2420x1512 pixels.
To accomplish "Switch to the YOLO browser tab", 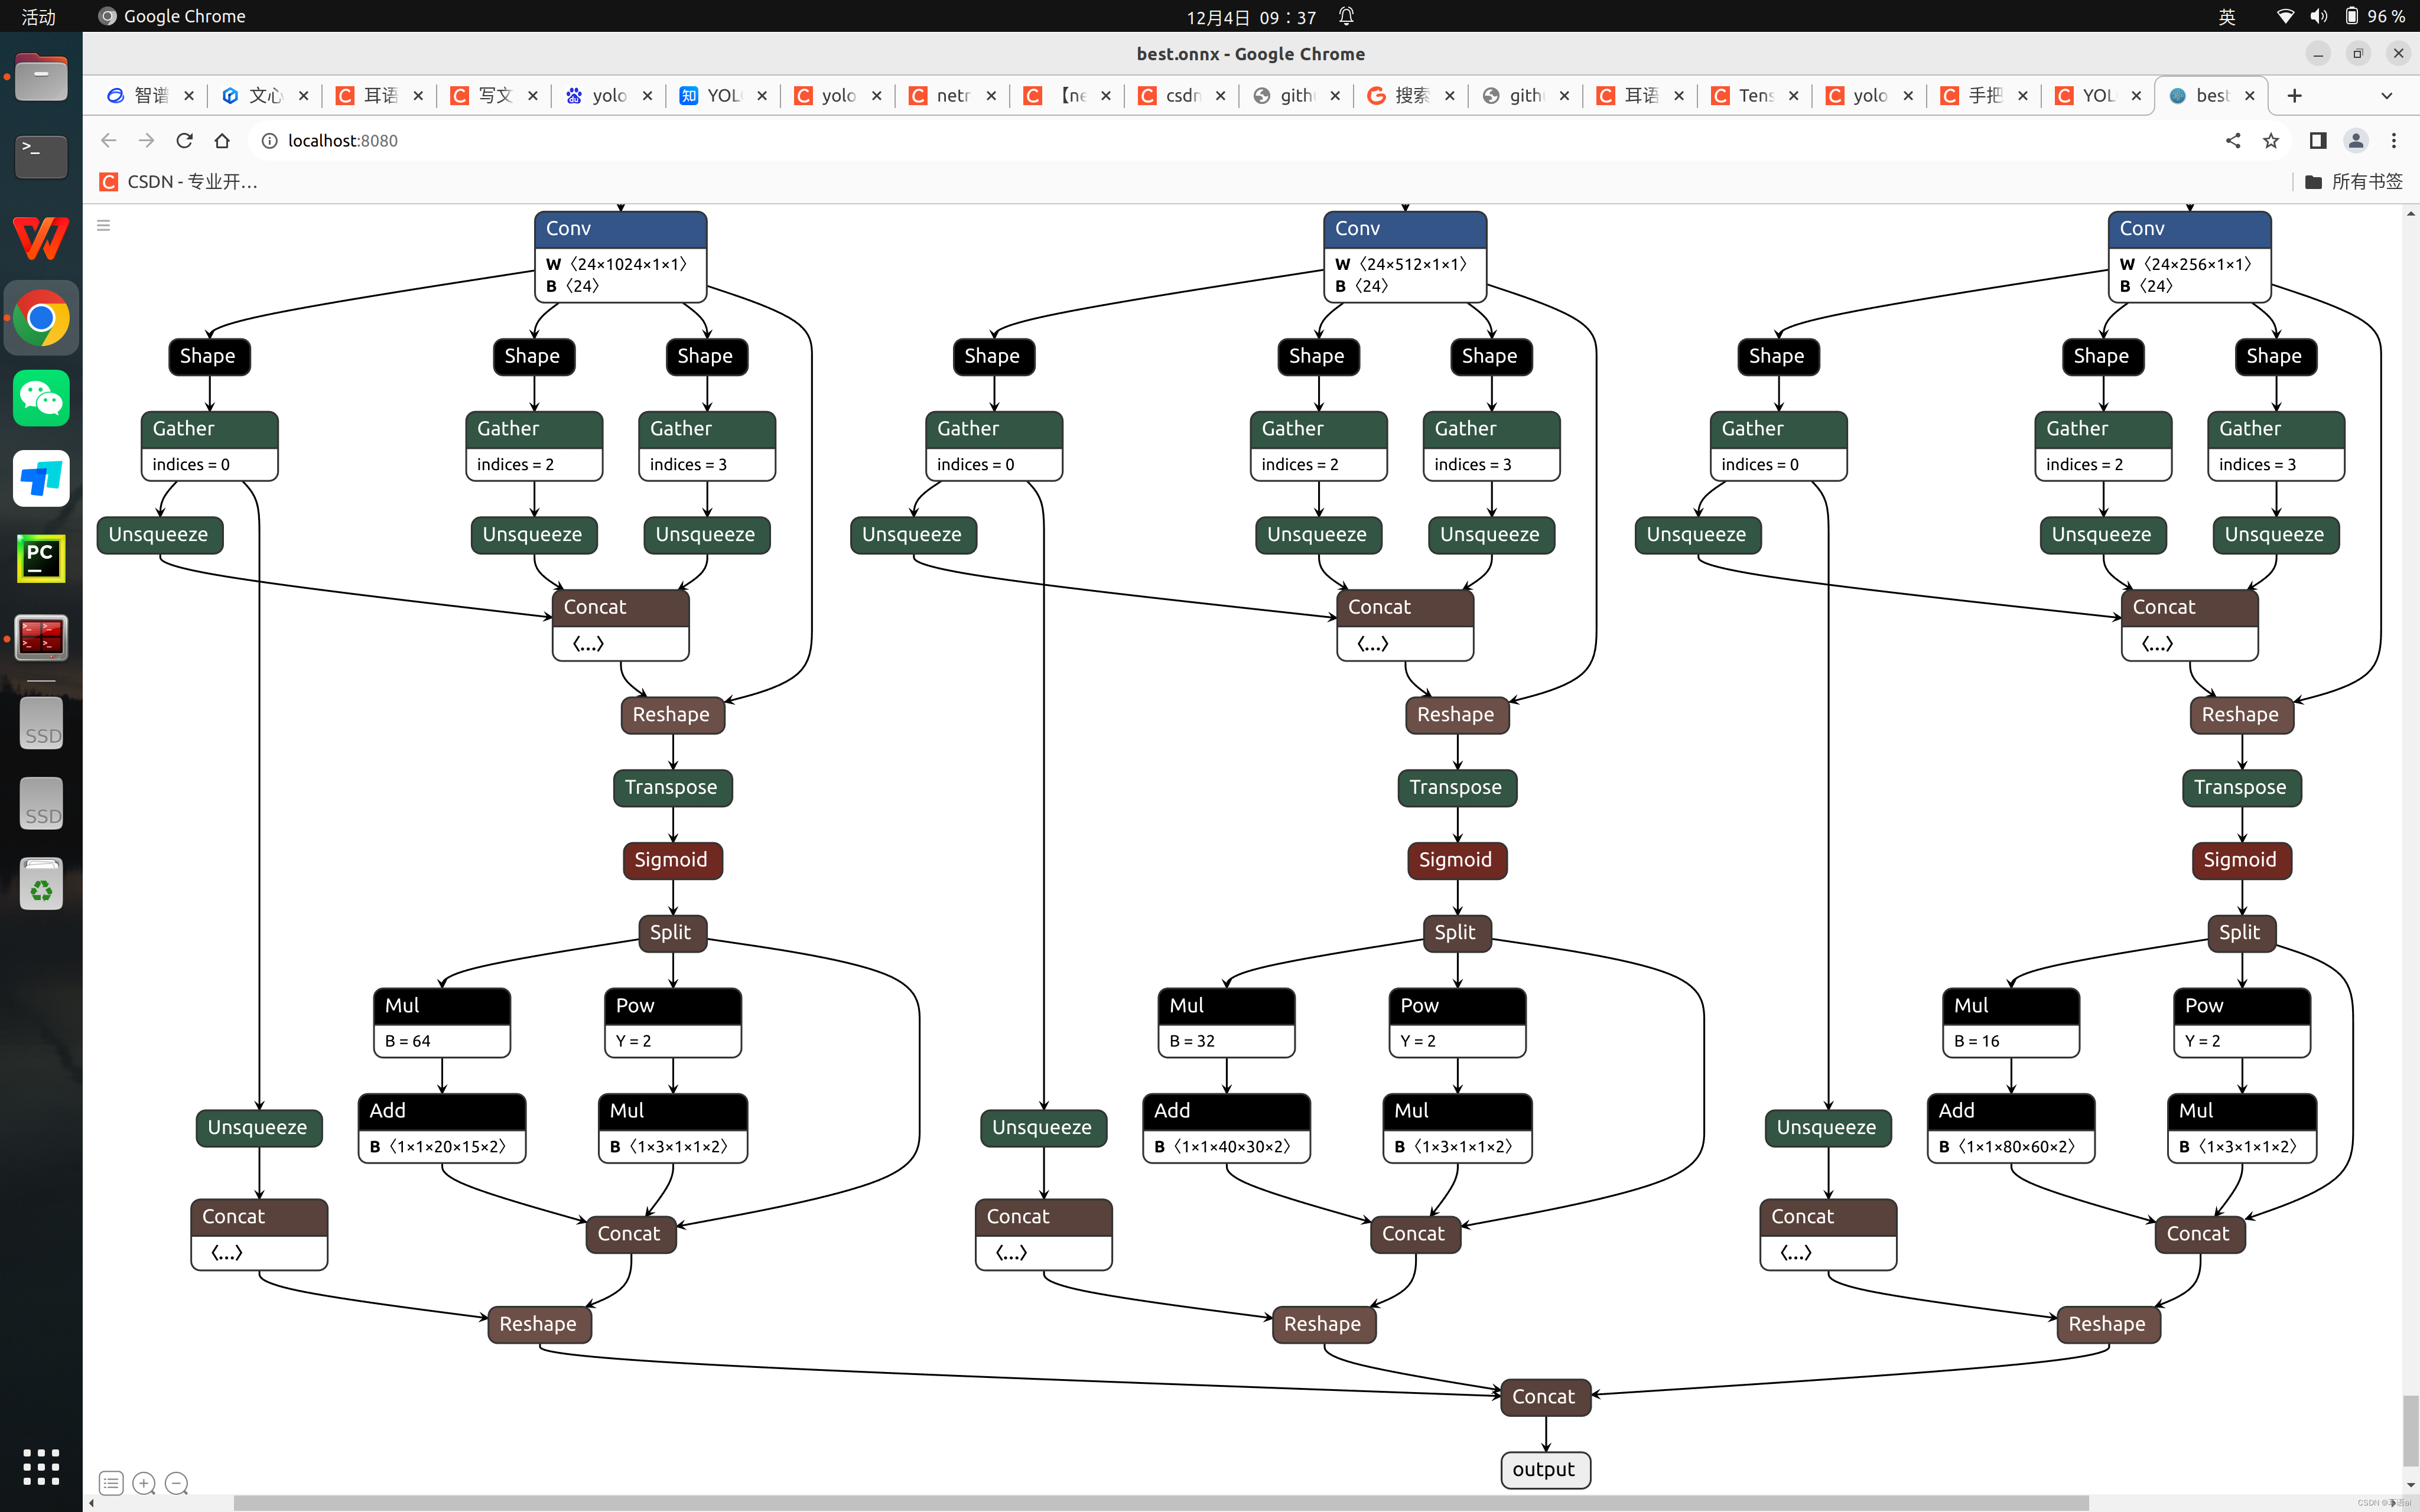I will (x=722, y=95).
